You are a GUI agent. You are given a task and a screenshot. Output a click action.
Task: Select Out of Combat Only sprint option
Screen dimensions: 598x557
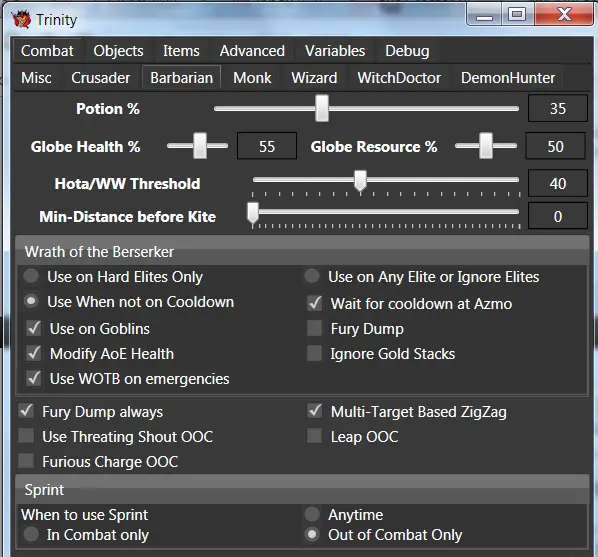click(312, 534)
